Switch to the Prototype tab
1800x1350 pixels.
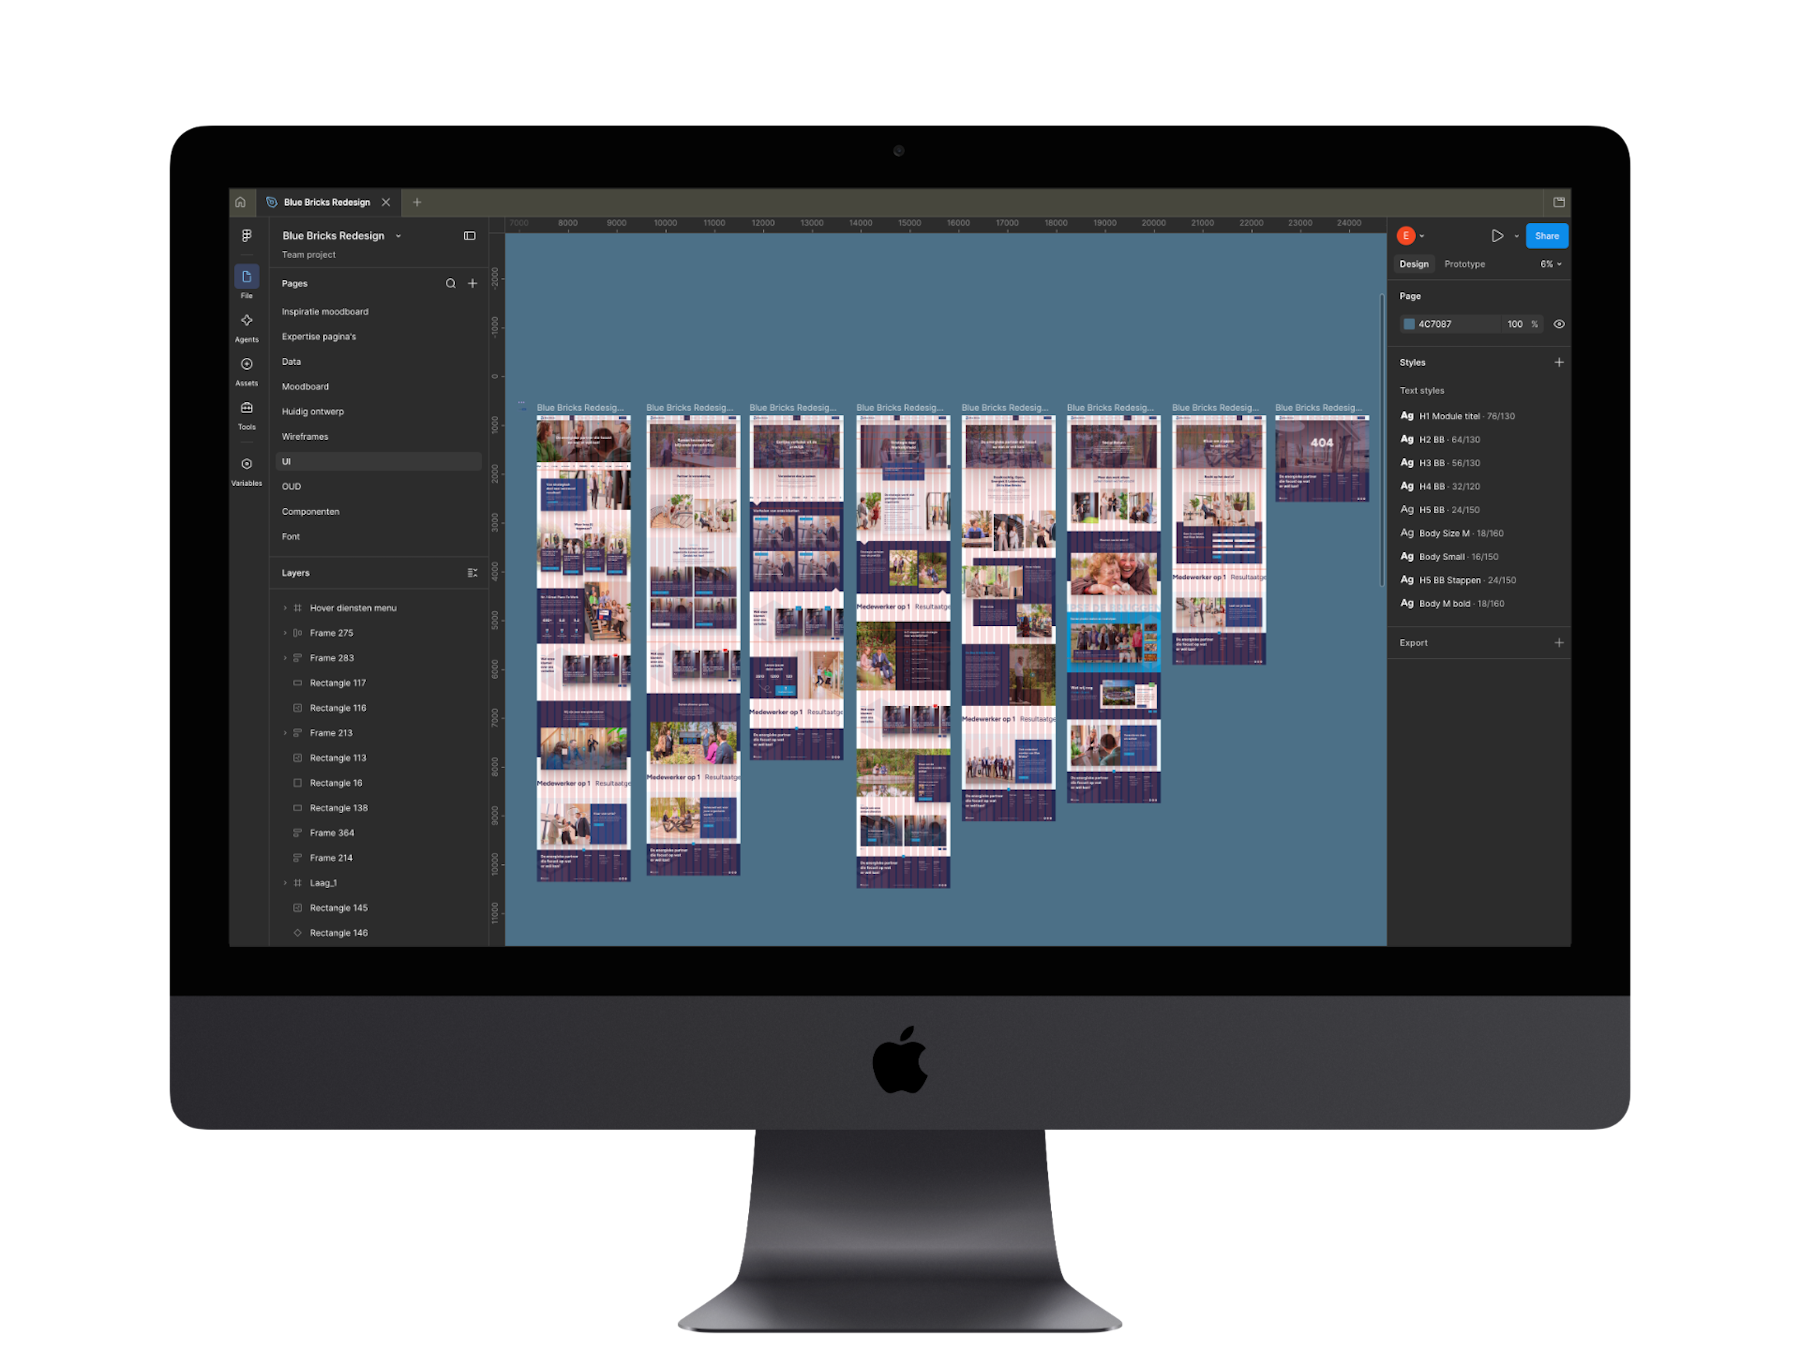(x=1464, y=264)
